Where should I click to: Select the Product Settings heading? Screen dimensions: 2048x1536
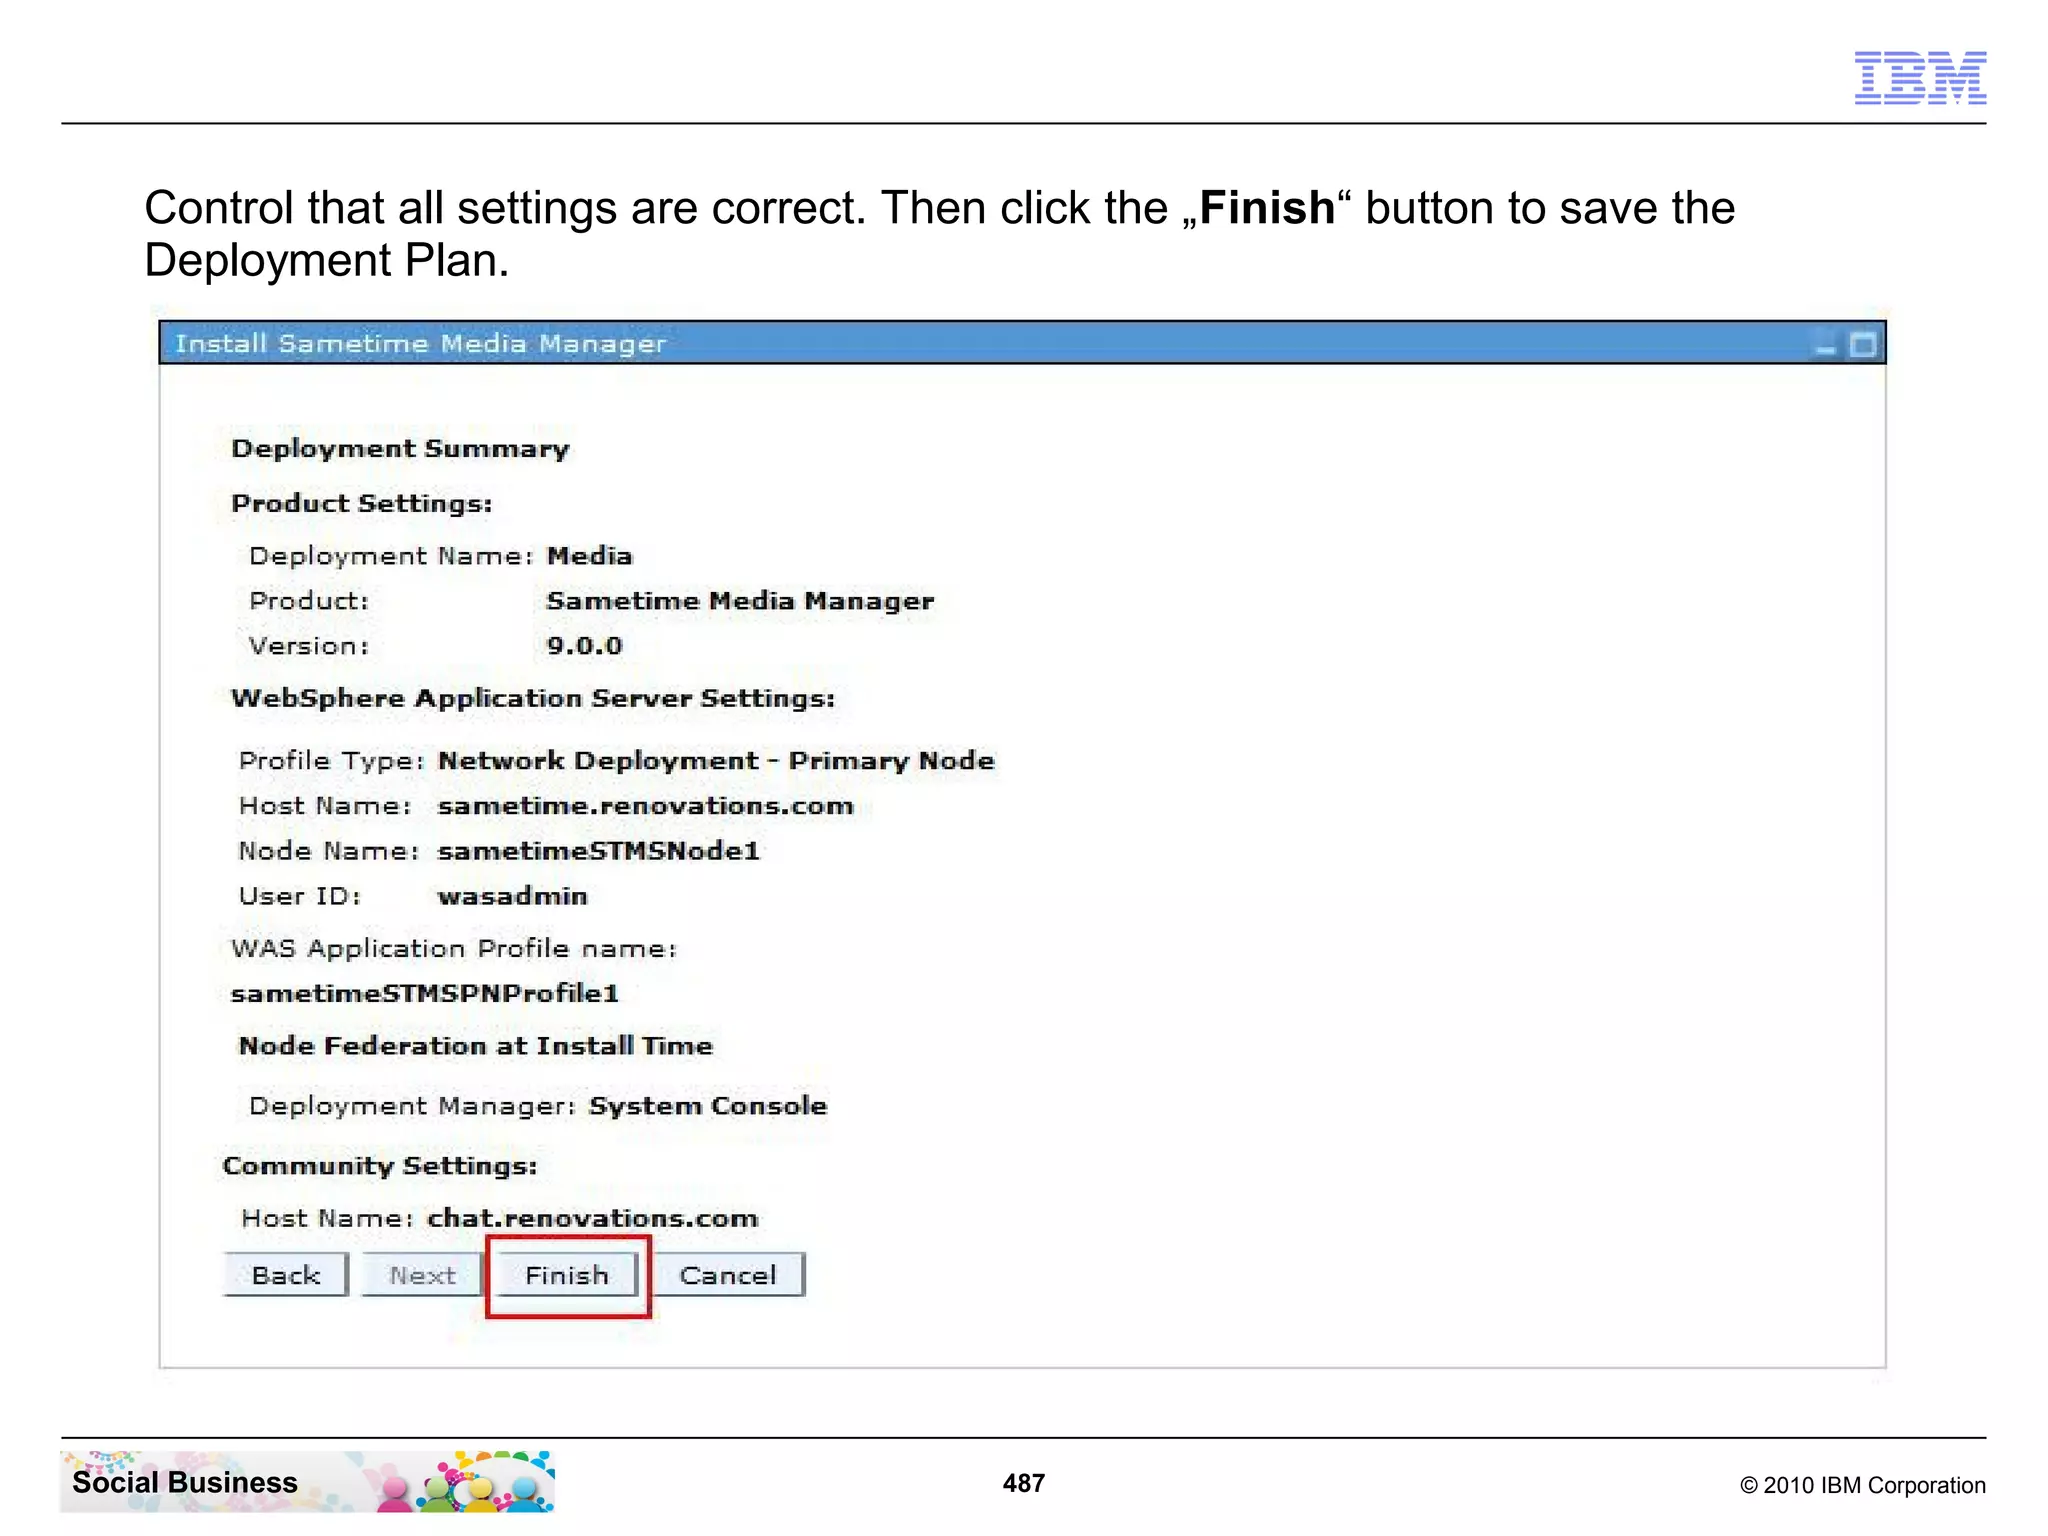362,503
